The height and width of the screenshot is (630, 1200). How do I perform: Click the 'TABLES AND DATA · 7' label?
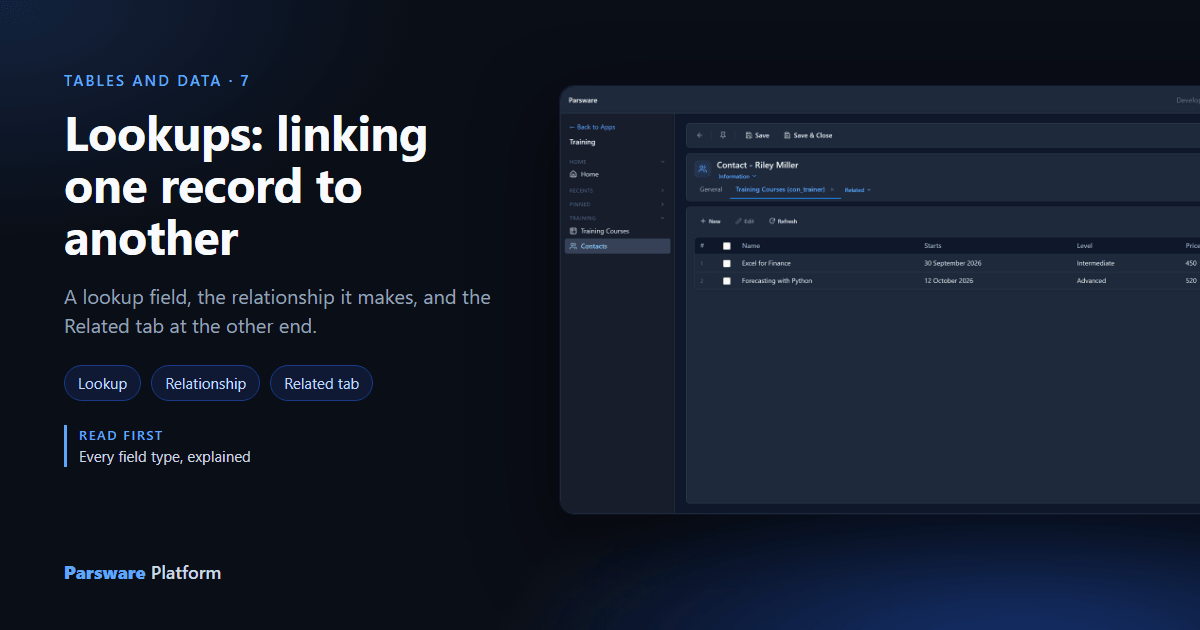(x=157, y=81)
